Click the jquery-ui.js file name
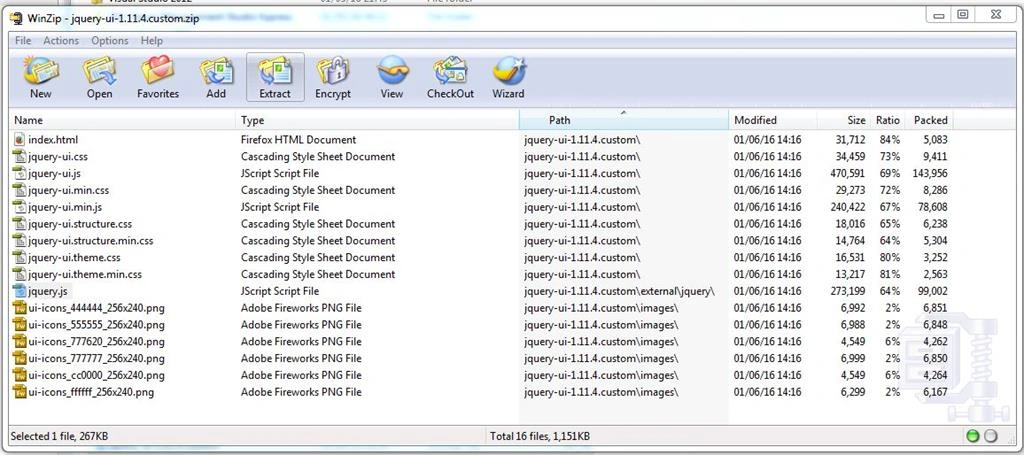The image size is (1024, 455). point(54,174)
